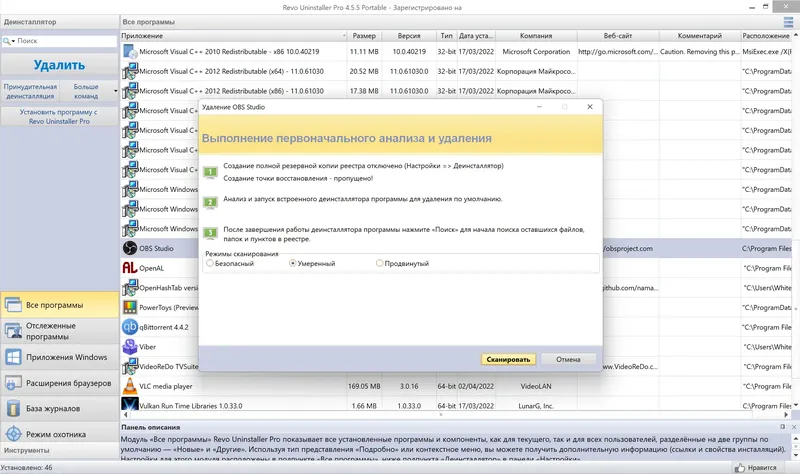The image size is (800, 474).
Task: Click the VLC media player cone icon
Action: coord(130,386)
